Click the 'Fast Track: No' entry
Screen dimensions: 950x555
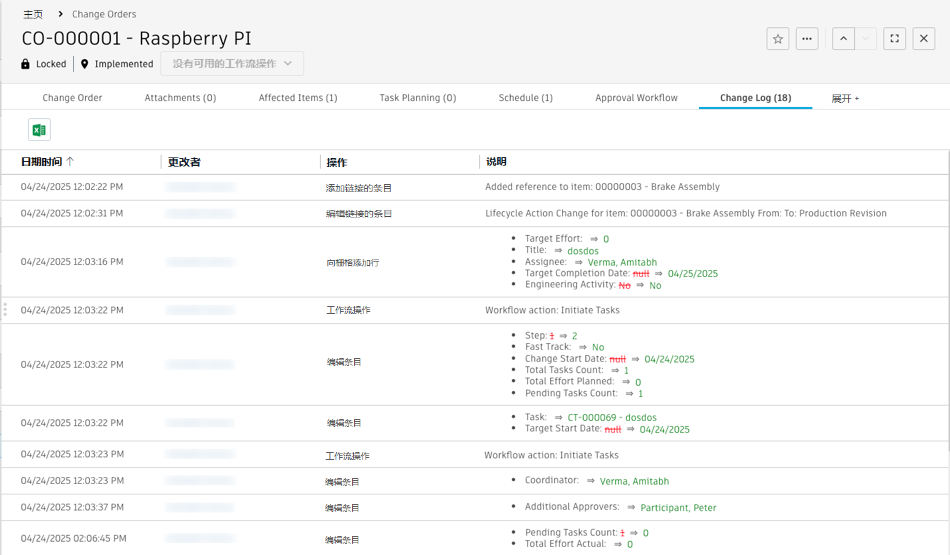pyautogui.click(x=565, y=347)
